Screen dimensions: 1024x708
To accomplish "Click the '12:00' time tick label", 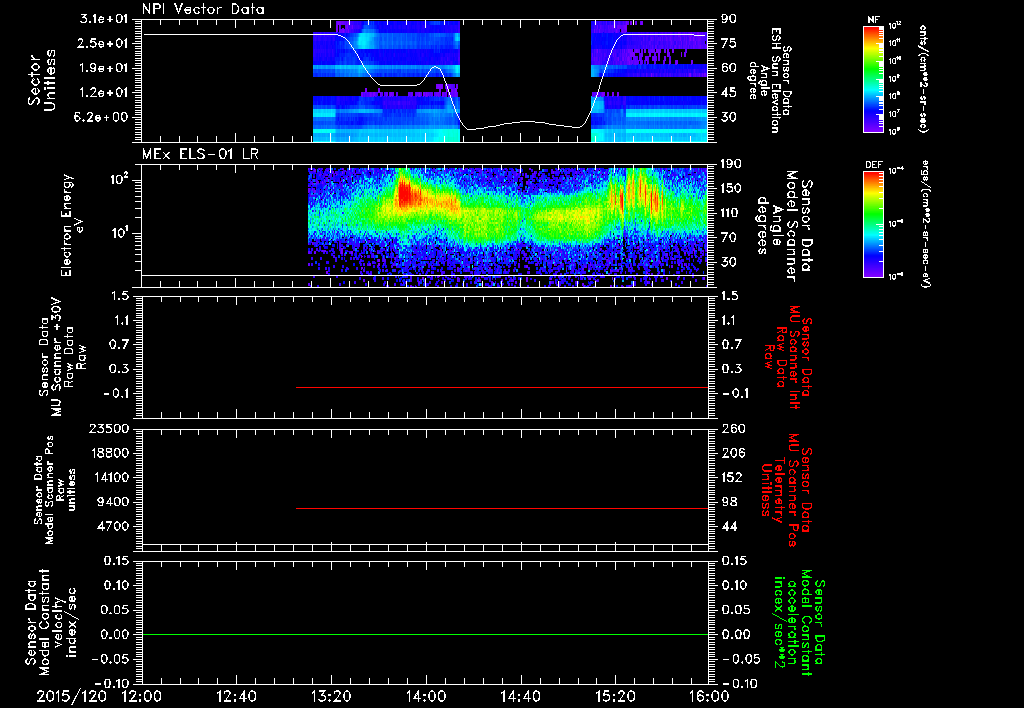I will (142, 696).
